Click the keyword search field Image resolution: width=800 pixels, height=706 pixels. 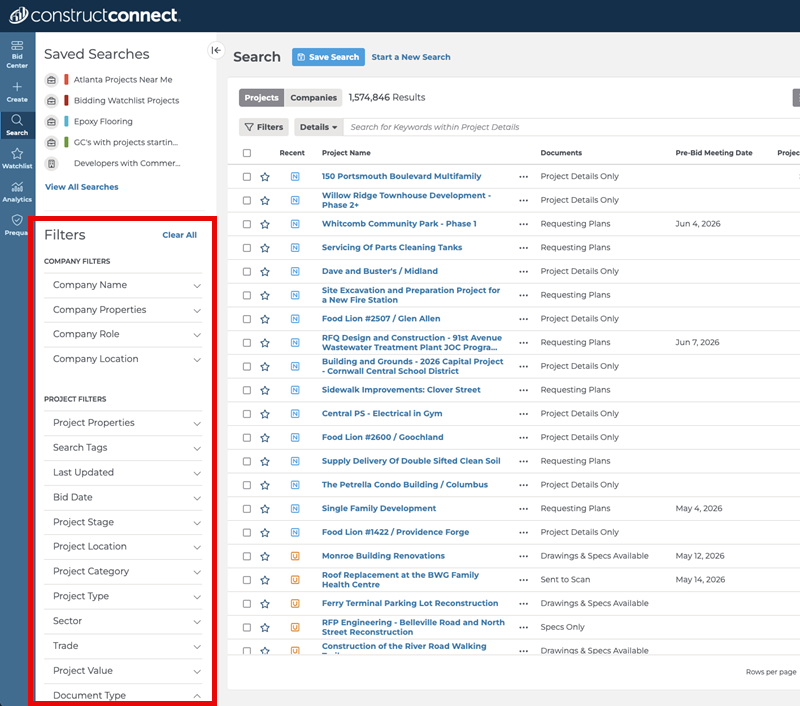[x=571, y=127]
